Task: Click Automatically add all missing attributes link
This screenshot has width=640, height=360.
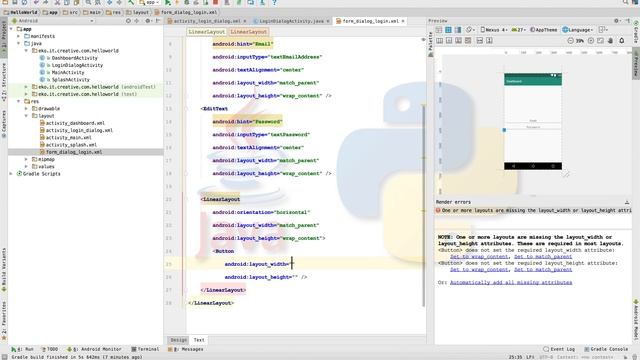Action: coord(511,282)
